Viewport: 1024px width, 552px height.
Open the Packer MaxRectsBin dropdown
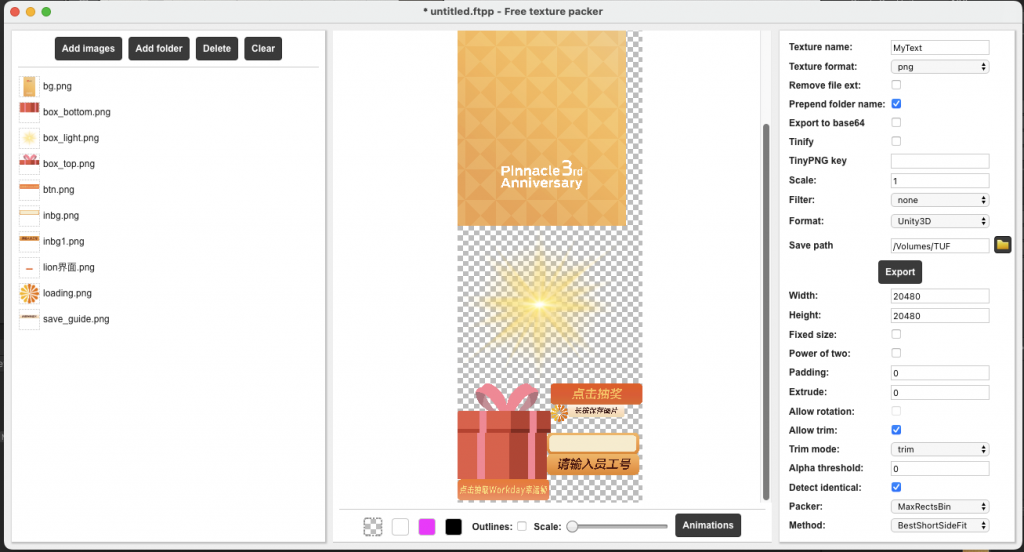[939, 507]
